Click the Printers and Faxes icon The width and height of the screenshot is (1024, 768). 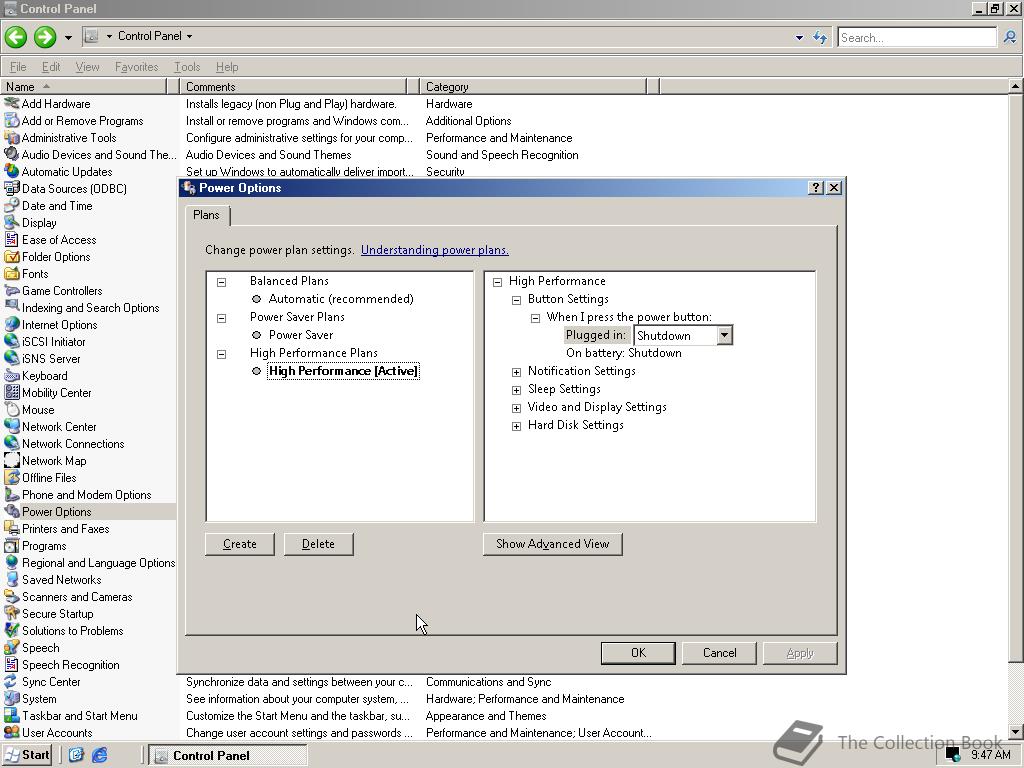[x=11, y=528]
